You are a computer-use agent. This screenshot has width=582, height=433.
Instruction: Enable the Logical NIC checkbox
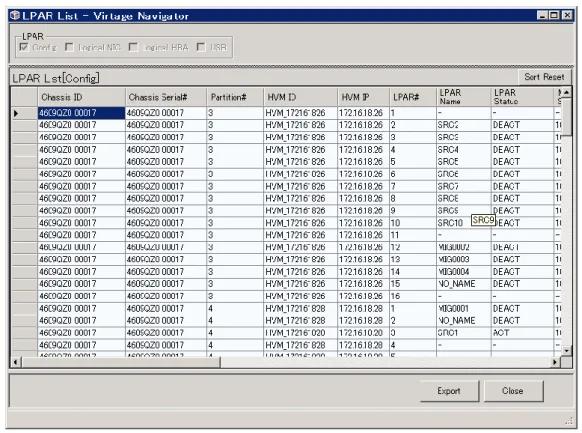coord(69,47)
